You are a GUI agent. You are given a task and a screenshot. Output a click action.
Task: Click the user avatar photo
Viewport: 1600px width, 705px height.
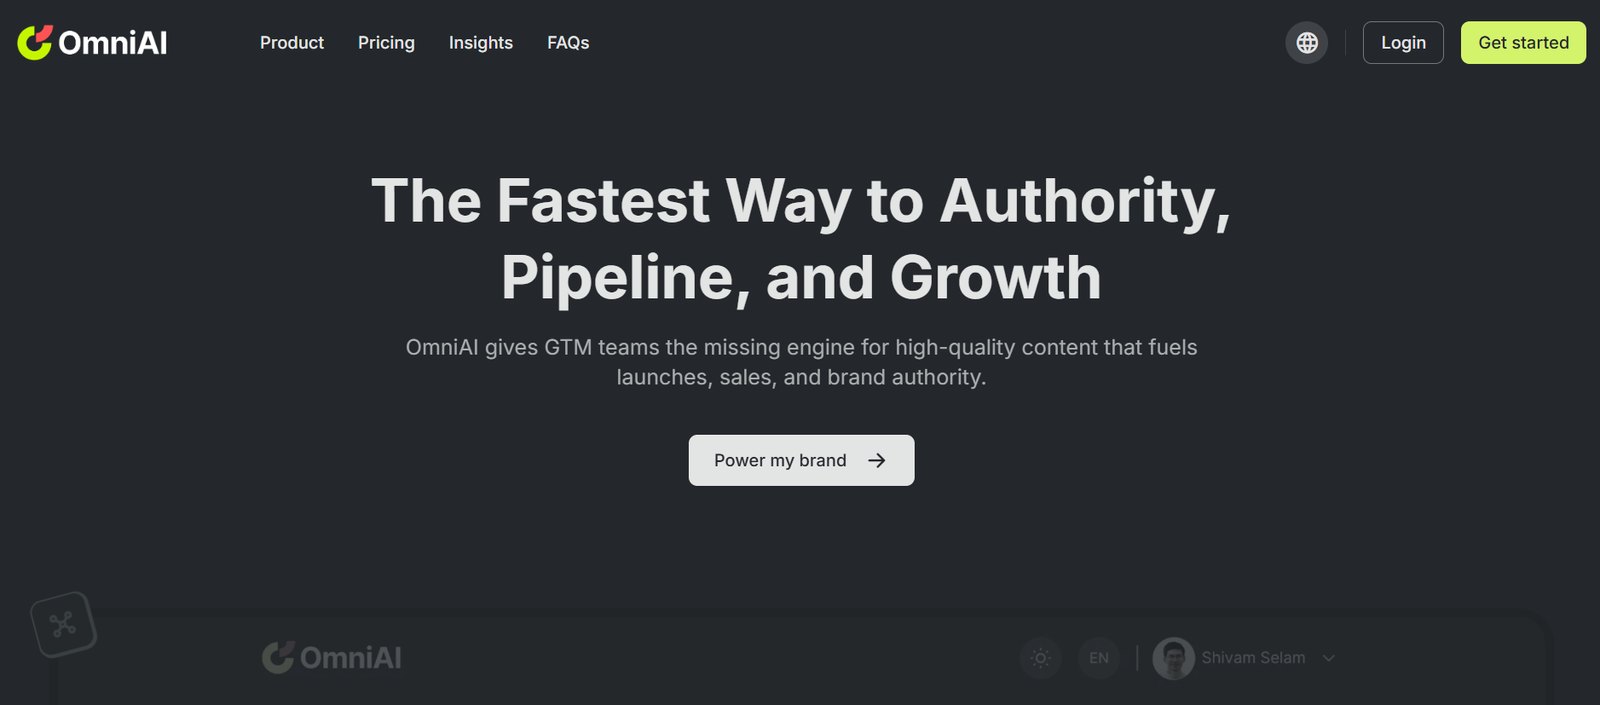(x=1173, y=658)
